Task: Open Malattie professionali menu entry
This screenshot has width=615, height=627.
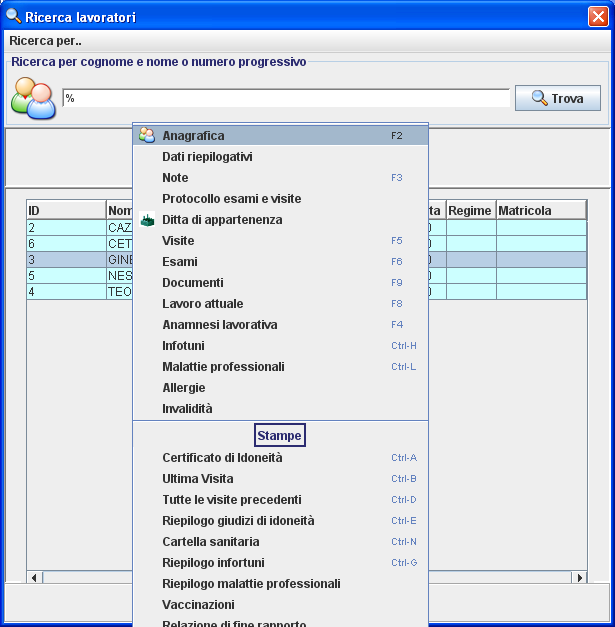Action: coord(223,367)
